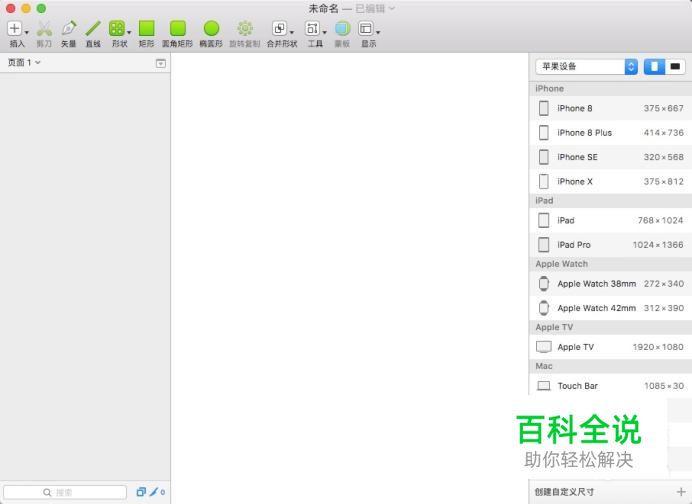The width and height of the screenshot is (692, 504).
Task: Expand the Insert tool dropdown arrow
Action: tap(26, 32)
